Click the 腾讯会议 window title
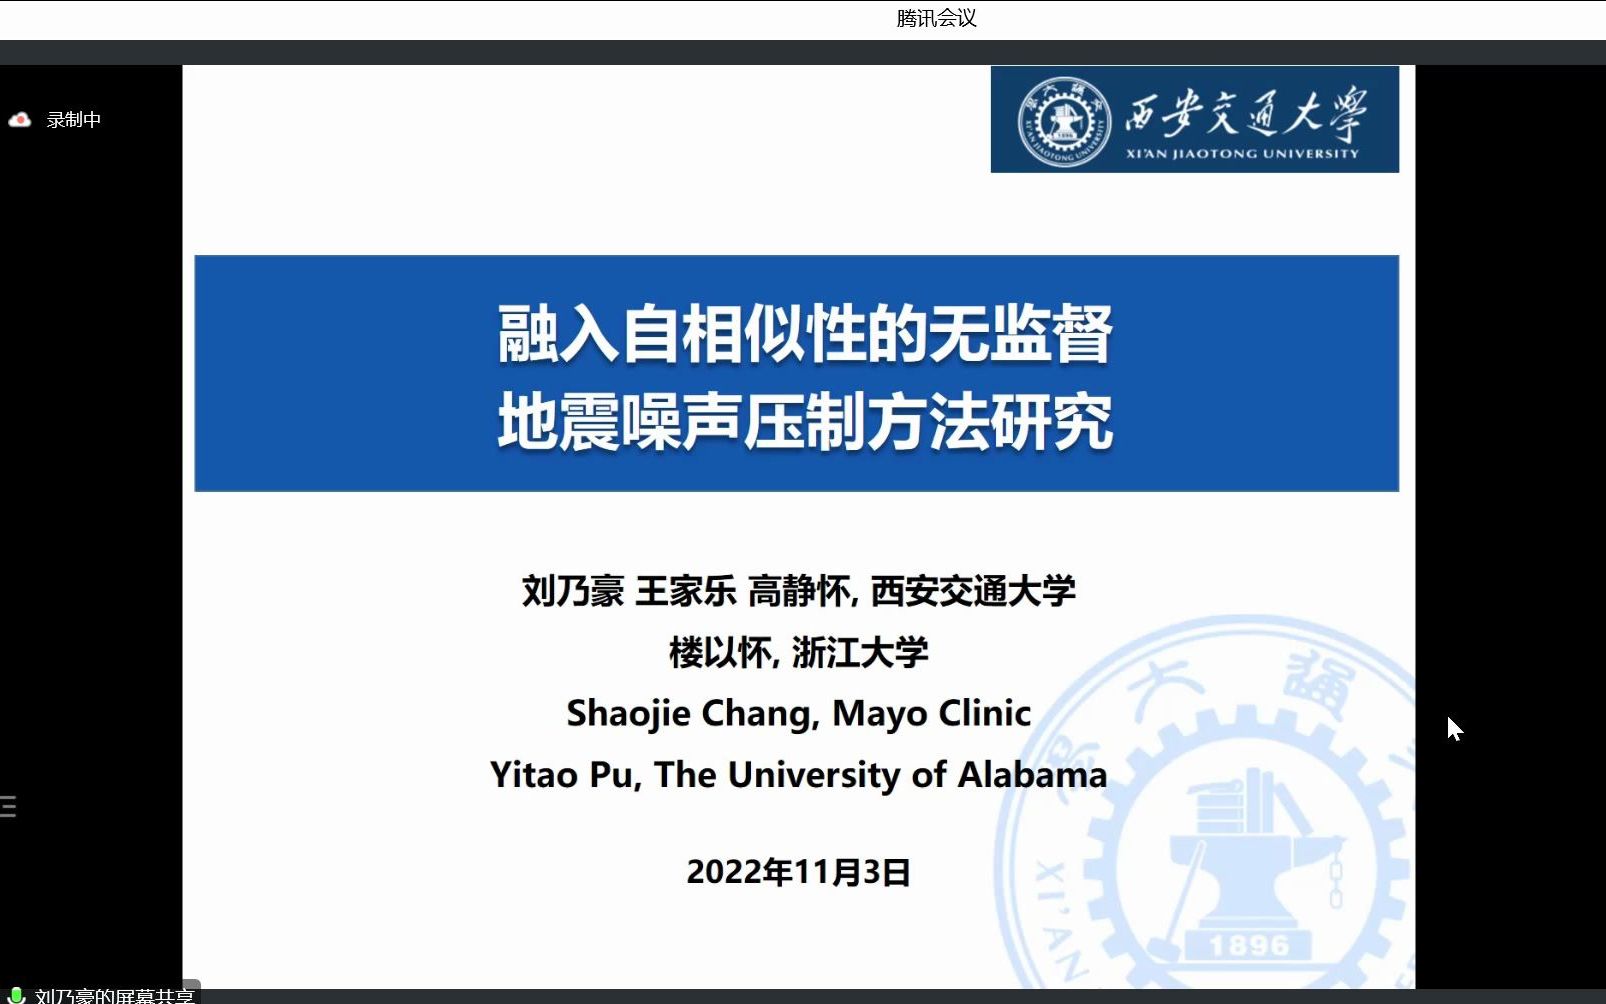This screenshot has width=1606, height=1004. [x=936, y=18]
